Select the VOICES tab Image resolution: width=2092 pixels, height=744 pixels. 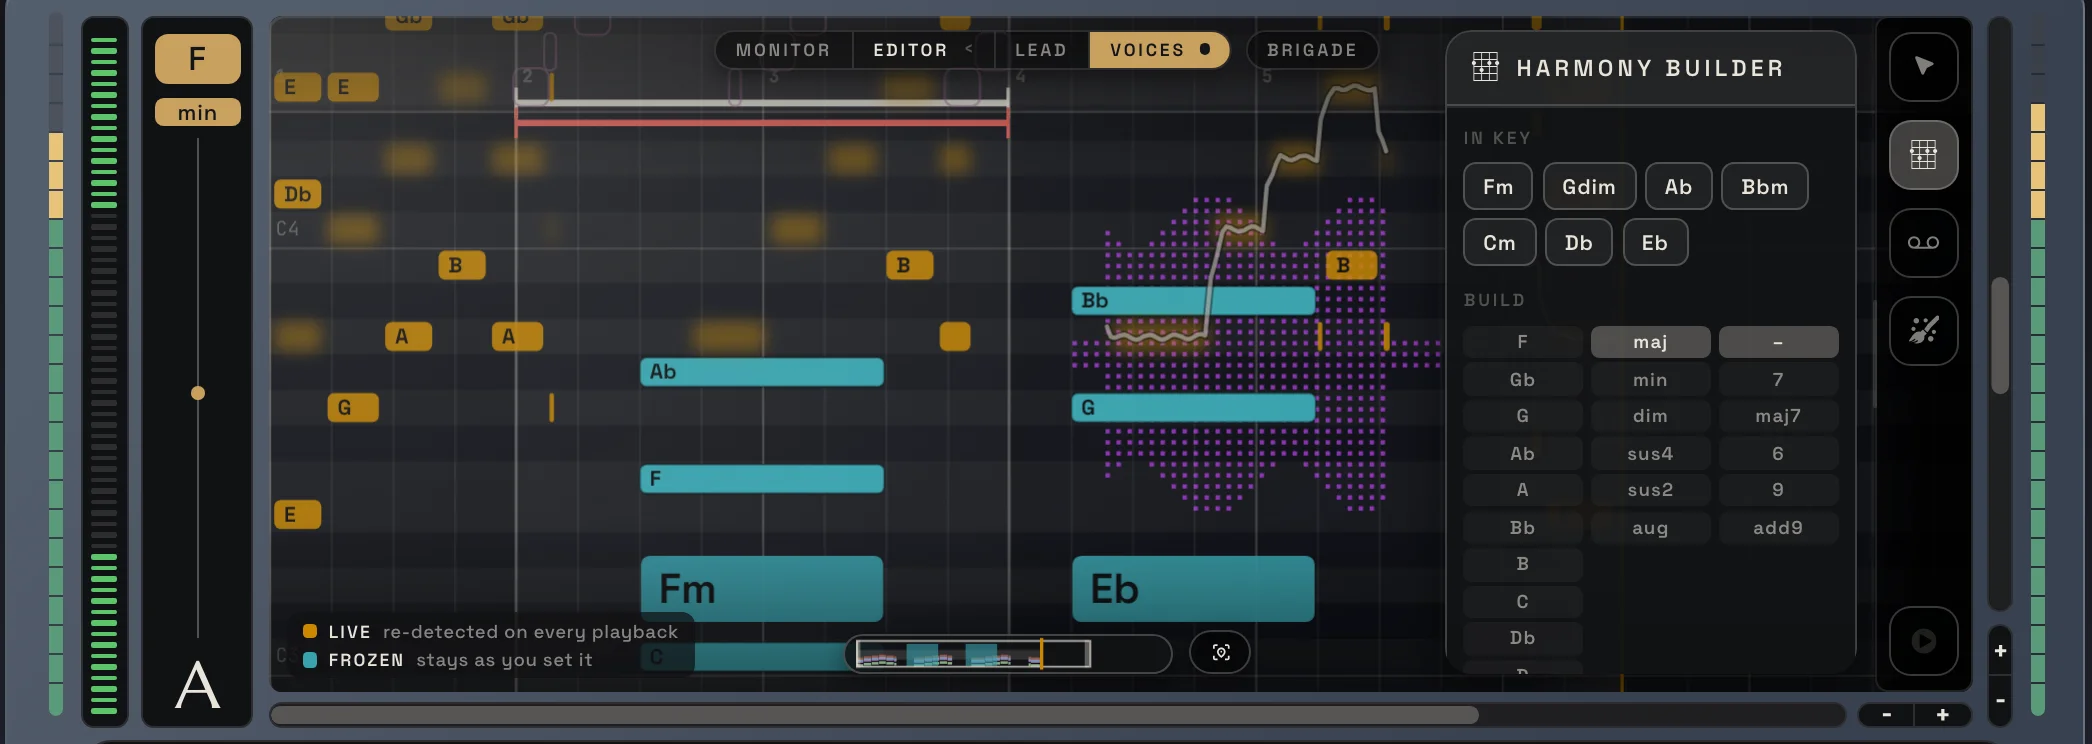[x=1159, y=50]
